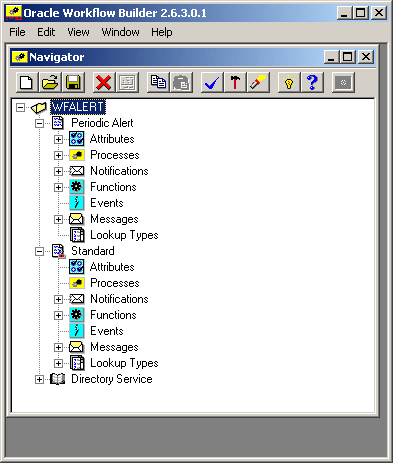Minimize the Oracle Workflow Builder window

point(345,13)
